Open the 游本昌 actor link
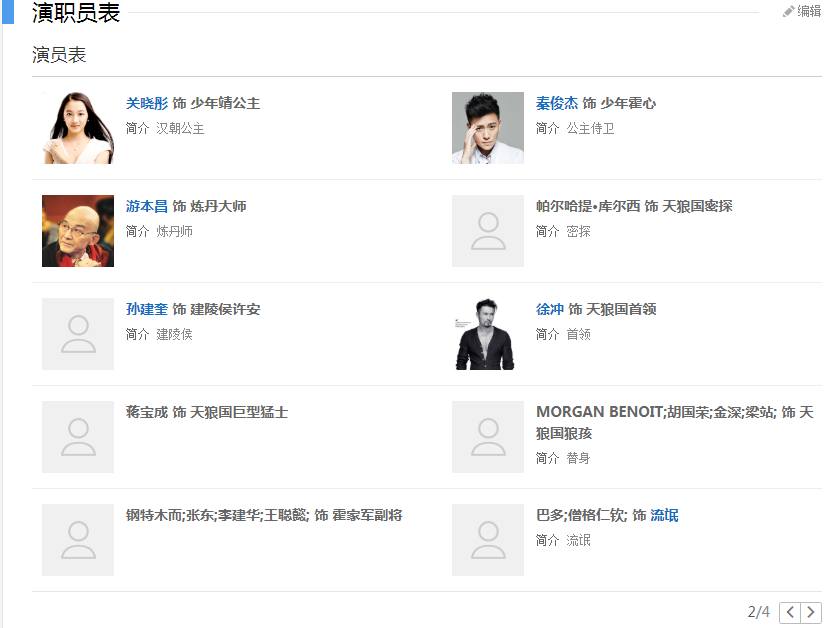Viewport: 840px width, 628px height. 147,206
